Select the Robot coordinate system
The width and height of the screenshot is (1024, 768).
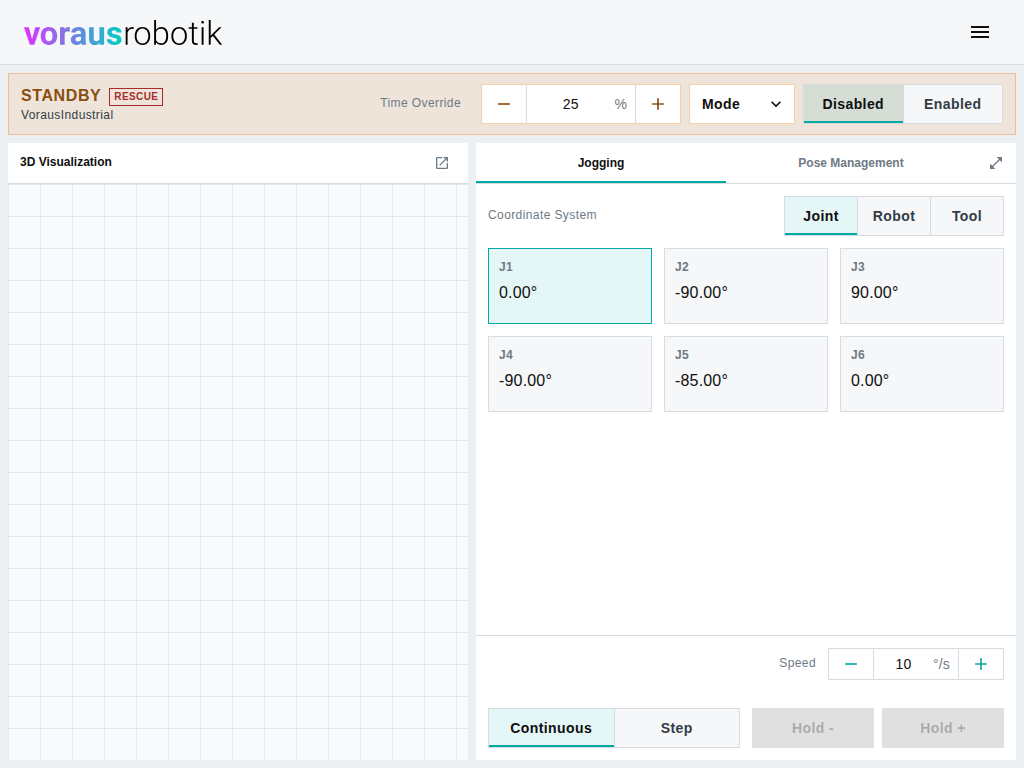point(893,216)
